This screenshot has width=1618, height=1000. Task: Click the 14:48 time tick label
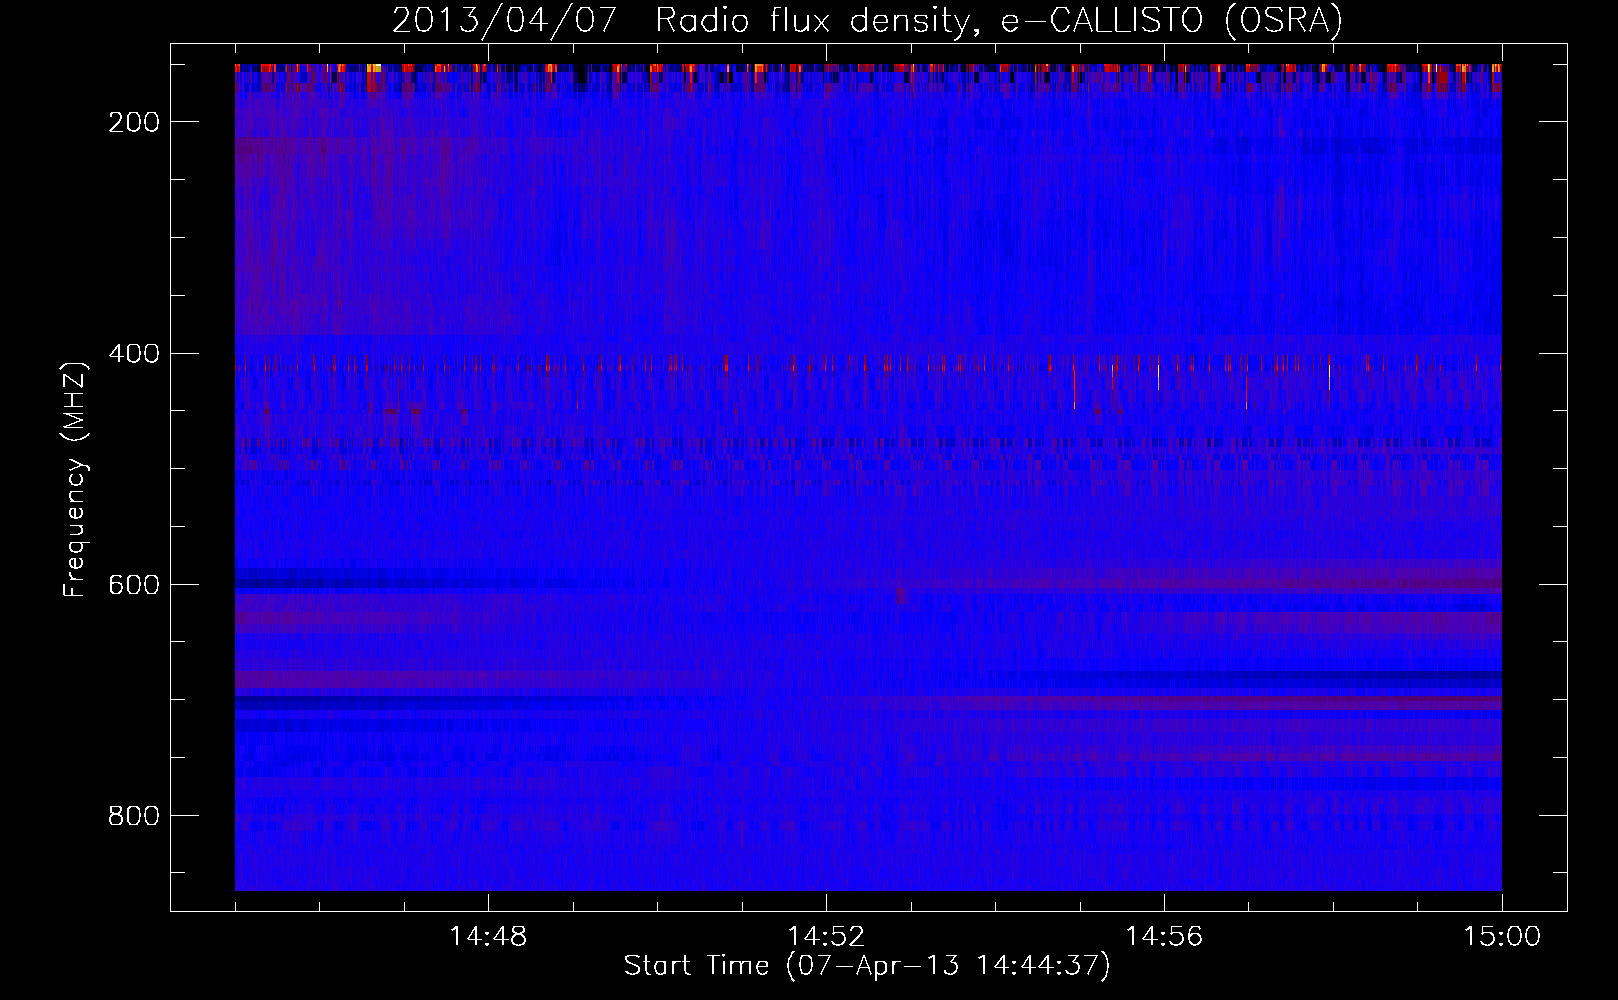tap(488, 936)
